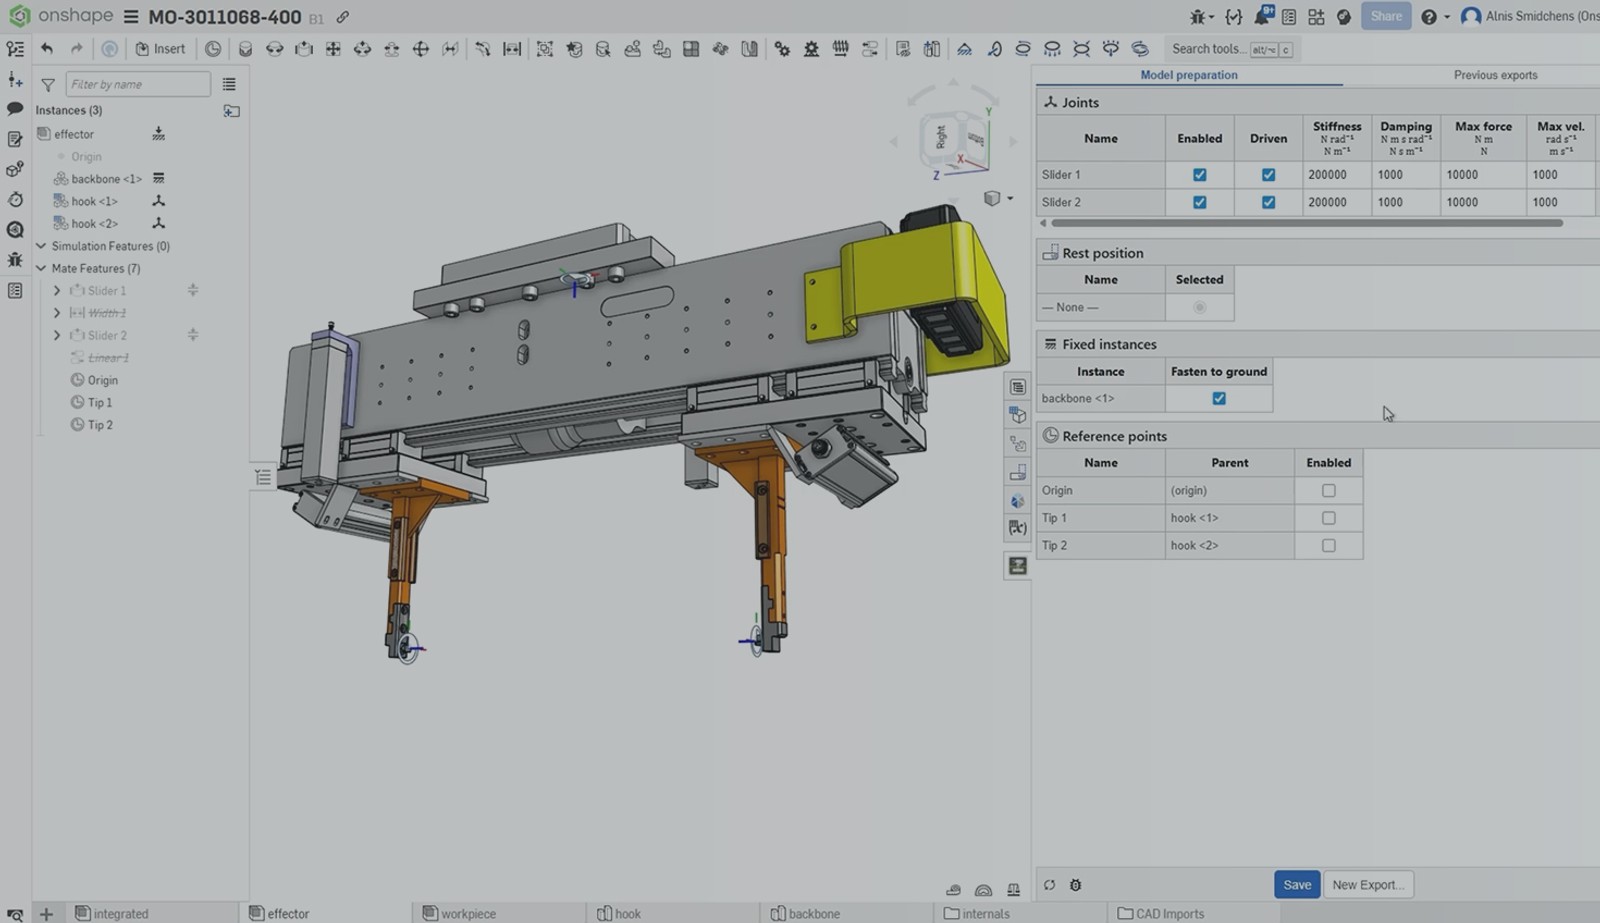This screenshot has width=1600, height=923.
Task: Uncheck Fasten to ground for backbone <1>
Action: [1219, 398]
